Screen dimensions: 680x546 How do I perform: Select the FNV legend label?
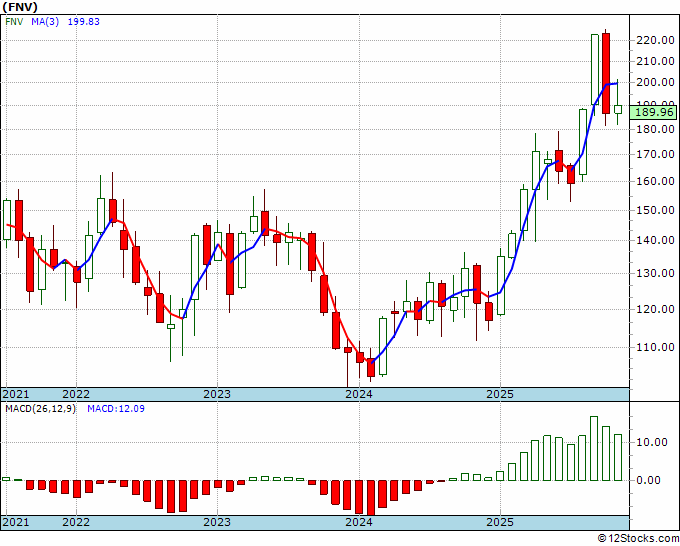pos(14,21)
